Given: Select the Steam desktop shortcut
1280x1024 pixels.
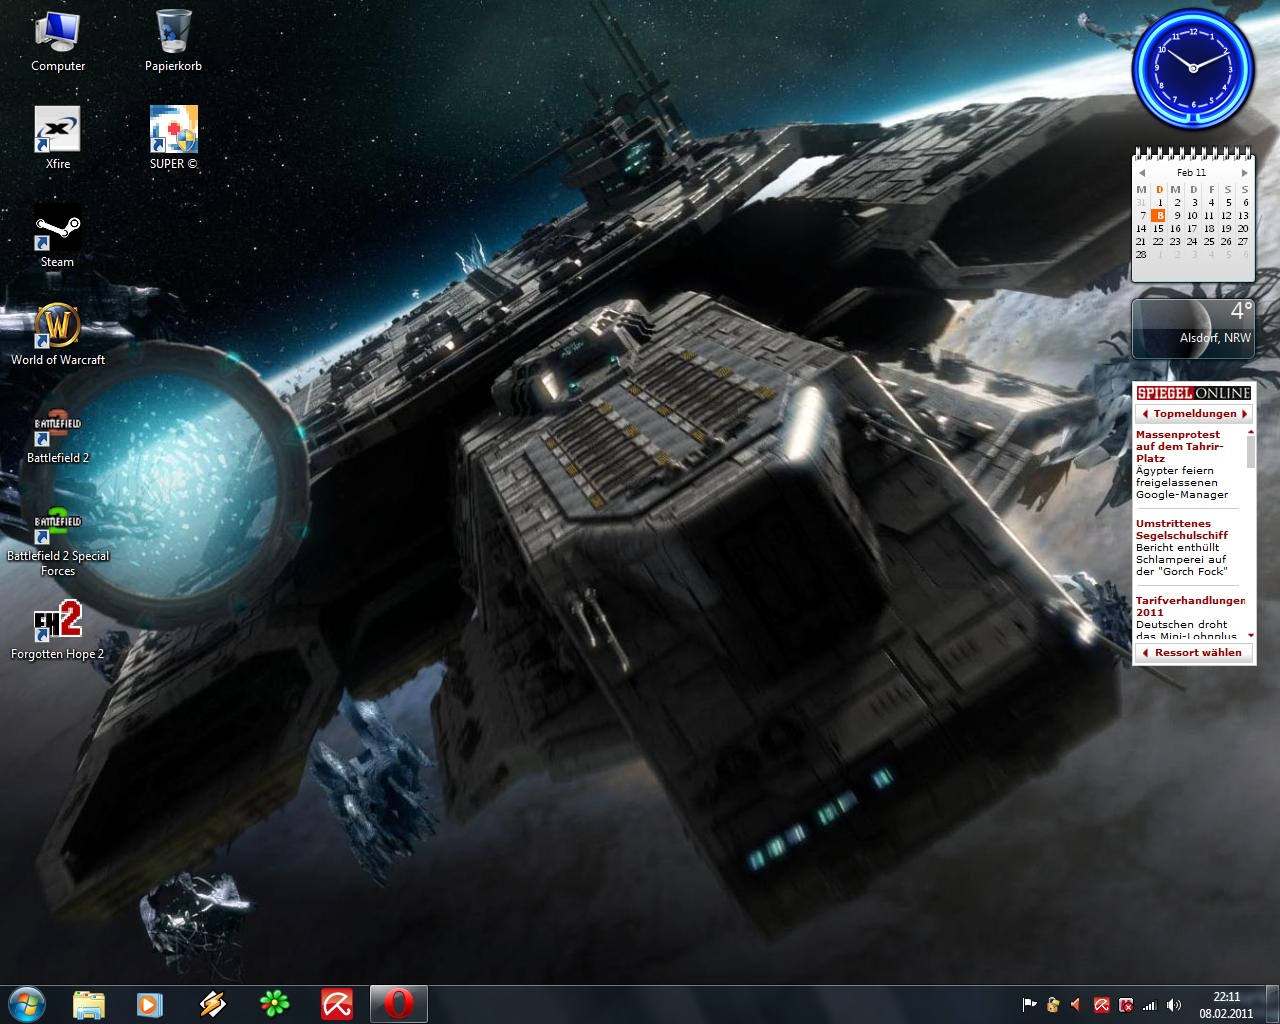Looking at the screenshot, I should point(58,236).
